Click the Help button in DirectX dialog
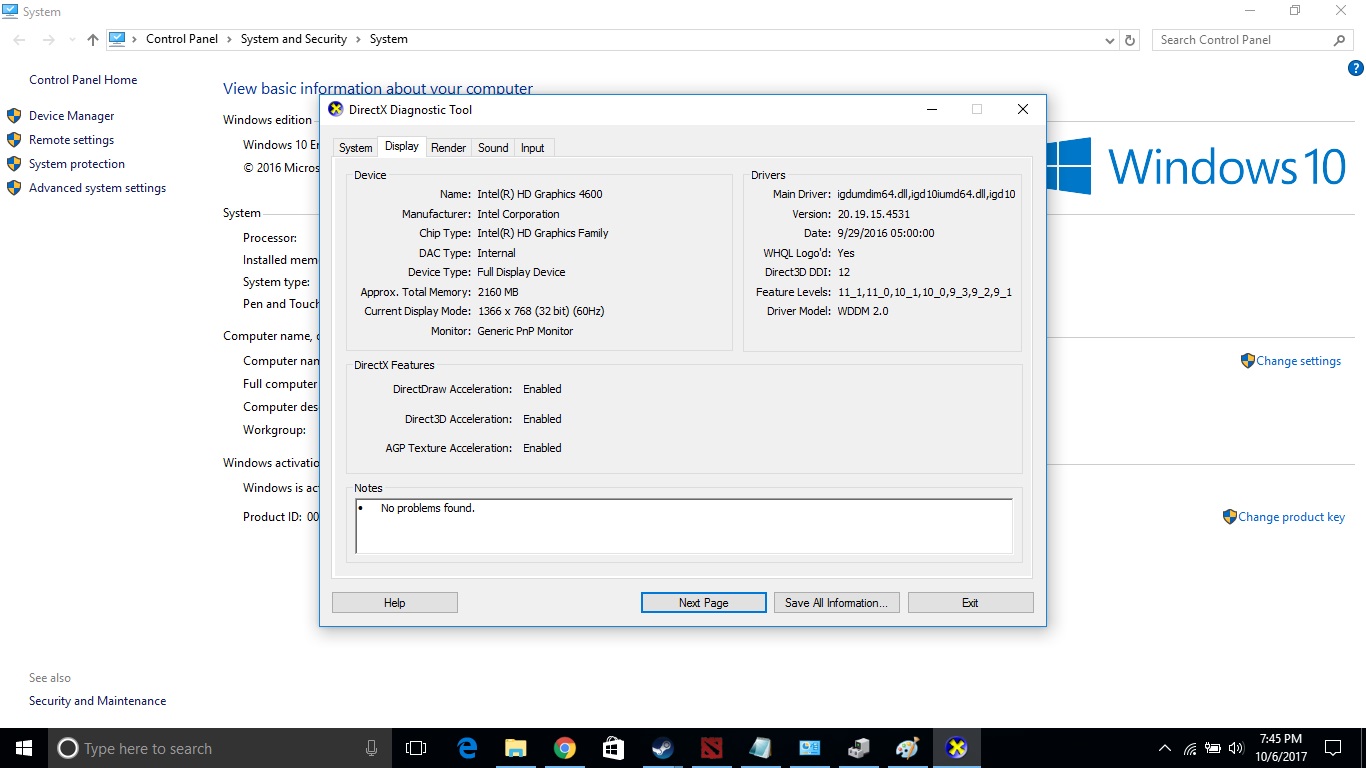The height and width of the screenshot is (768, 1366). pyautogui.click(x=395, y=603)
